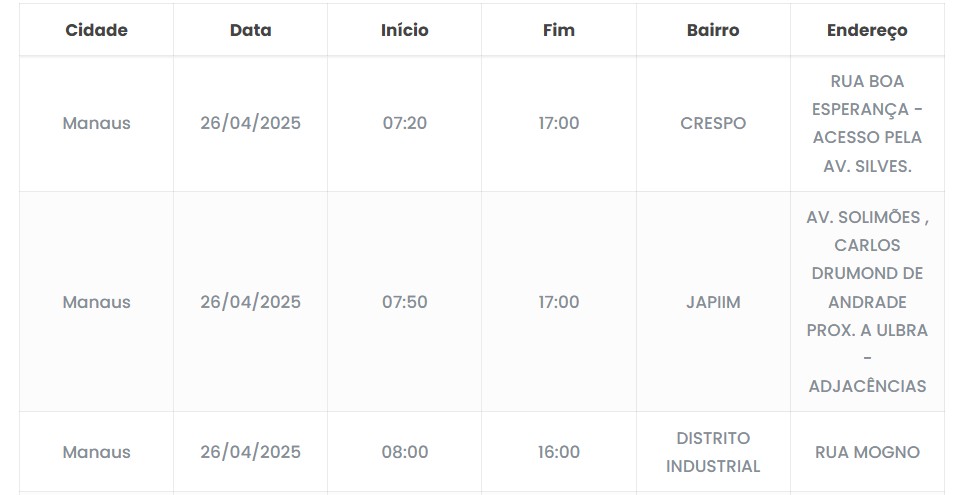Click the 08:00 start time cell
The width and height of the screenshot is (957, 495).
(404, 452)
